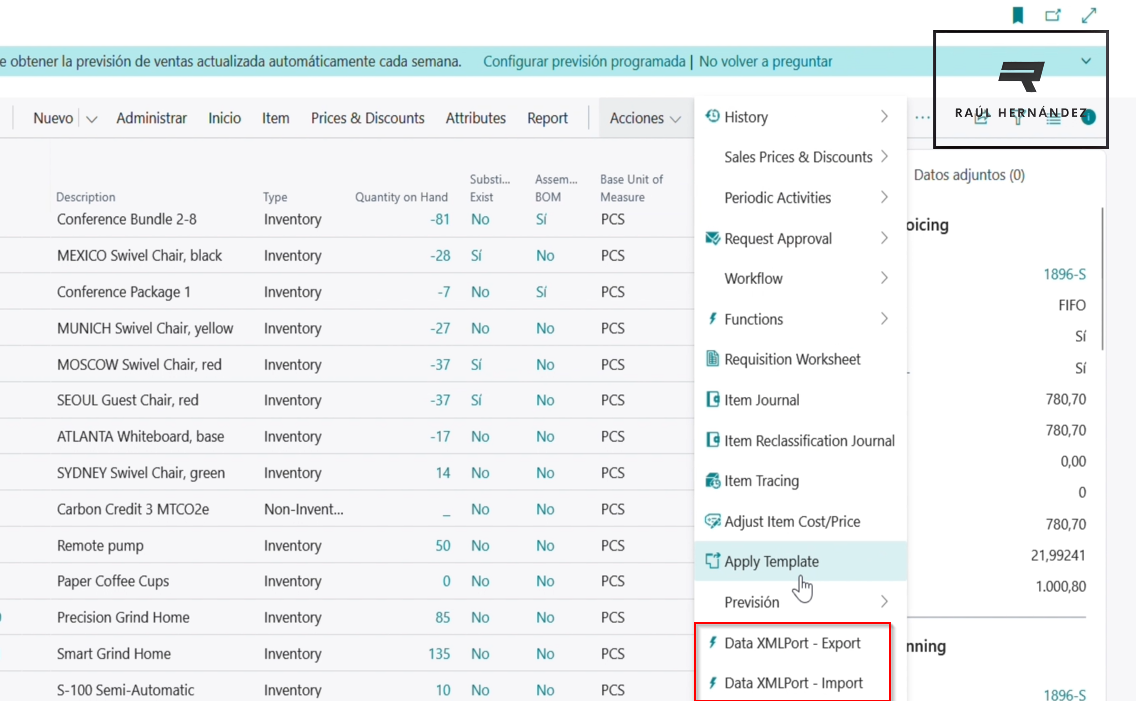Open the Nuevo dropdown arrow
This screenshot has width=1136, height=701.
click(91, 119)
